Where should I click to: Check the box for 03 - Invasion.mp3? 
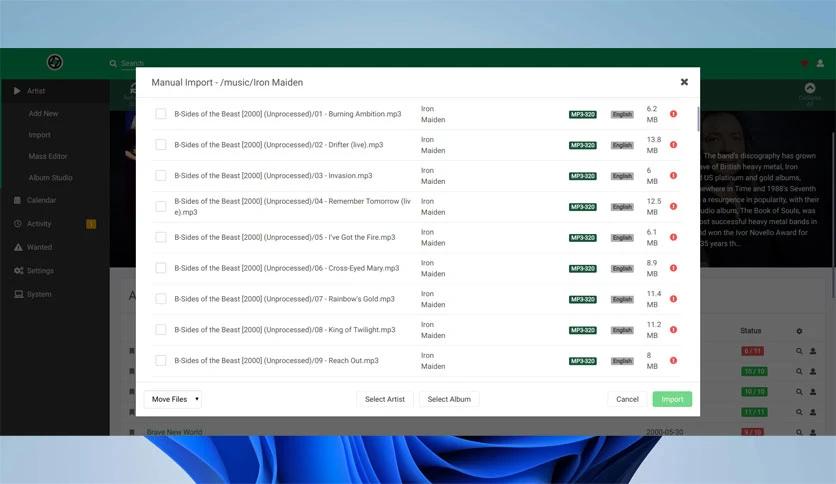click(160, 175)
